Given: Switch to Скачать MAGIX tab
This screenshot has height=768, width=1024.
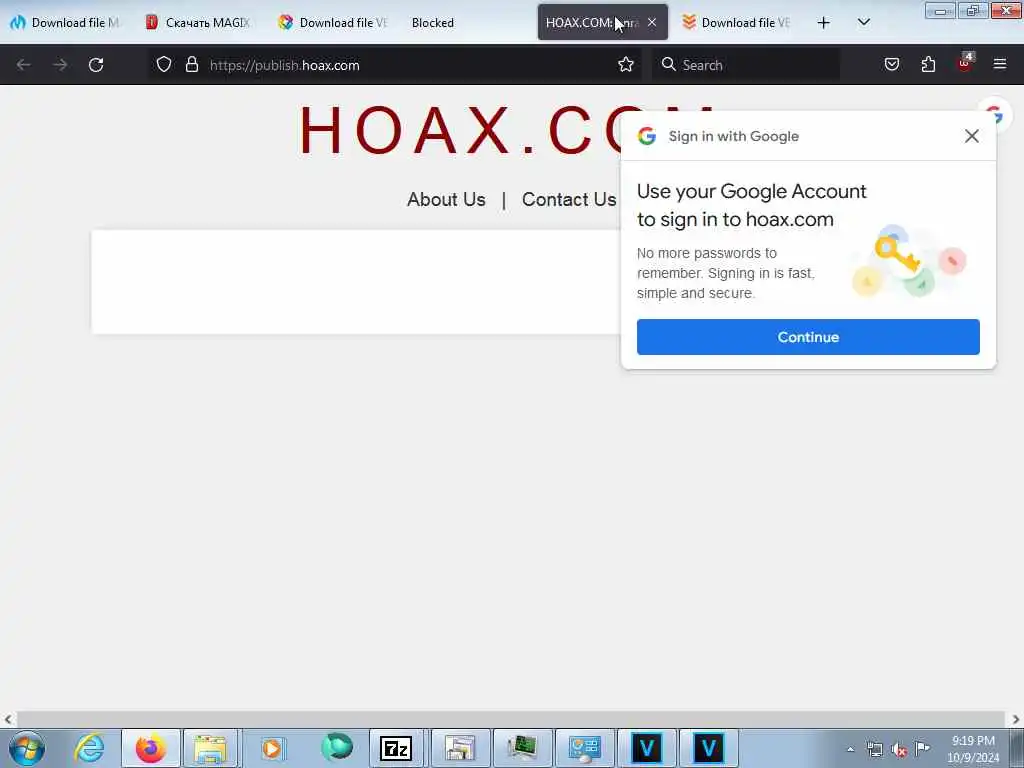Looking at the screenshot, I should [x=198, y=23].
